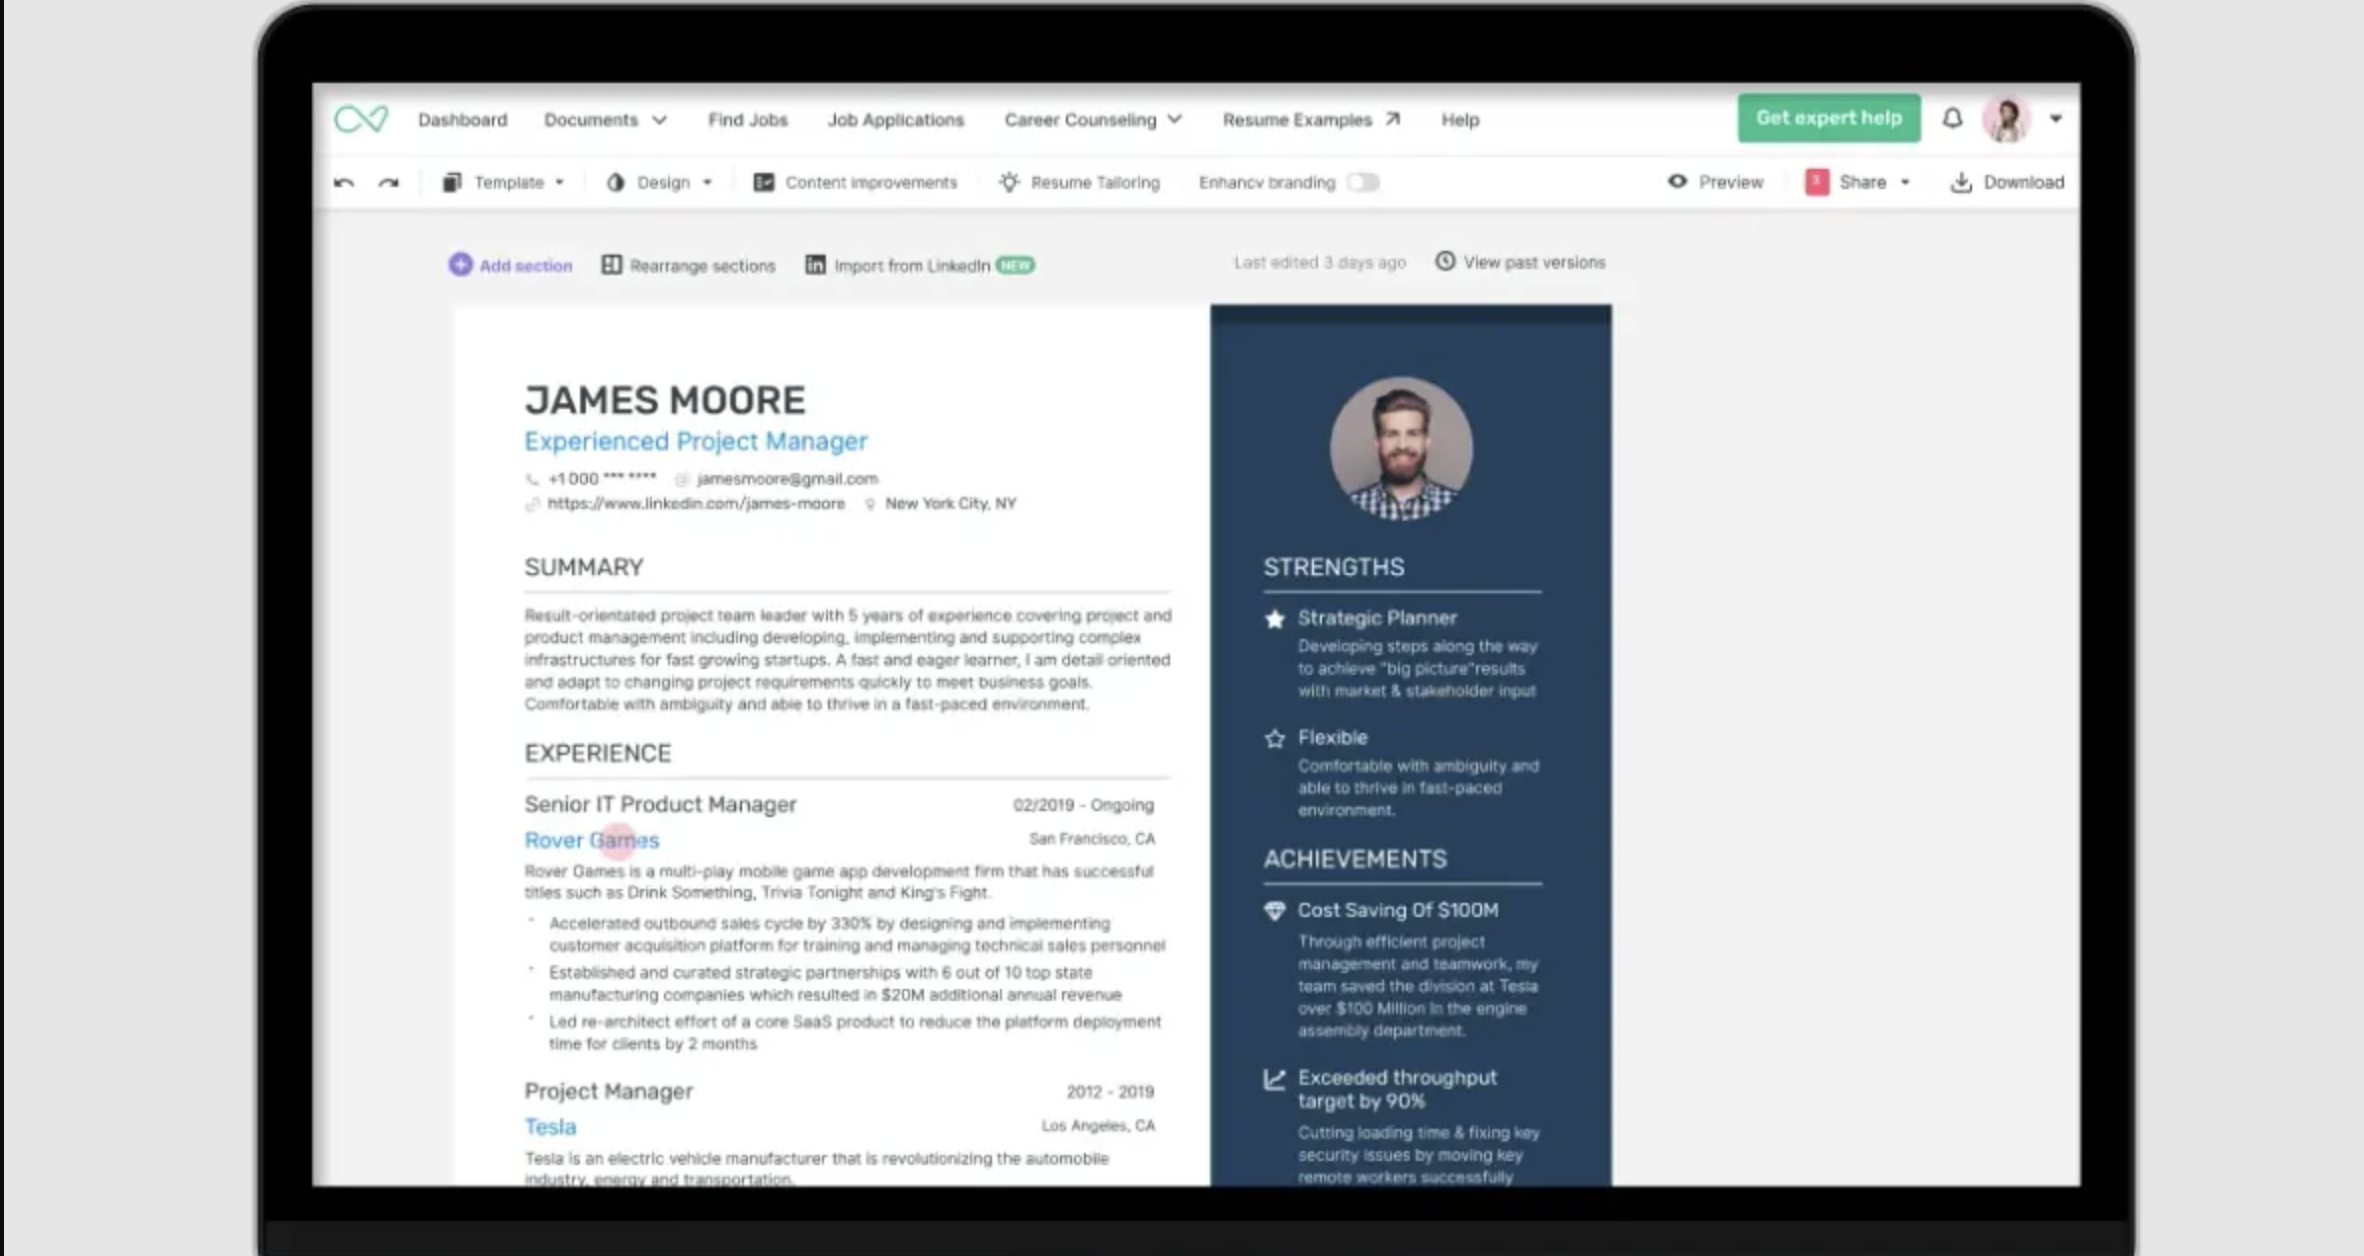Expand the Share dropdown arrow
This screenshot has height=1256, width=2364.
[1905, 182]
